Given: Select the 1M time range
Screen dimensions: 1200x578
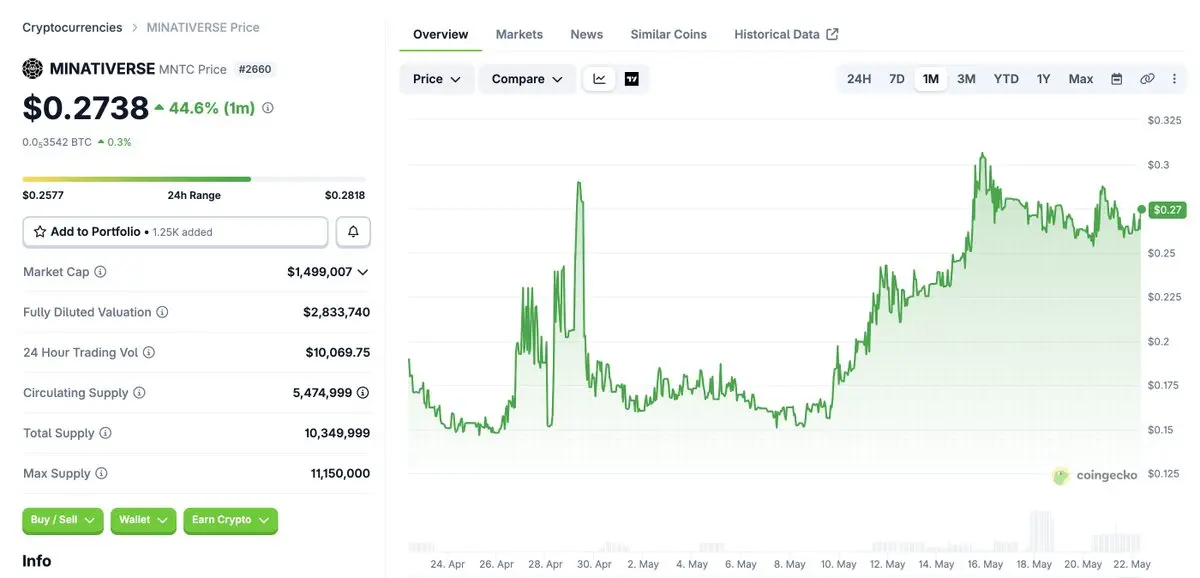Looking at the screenshot, I should pyautogui.click(x=931, y=79).
